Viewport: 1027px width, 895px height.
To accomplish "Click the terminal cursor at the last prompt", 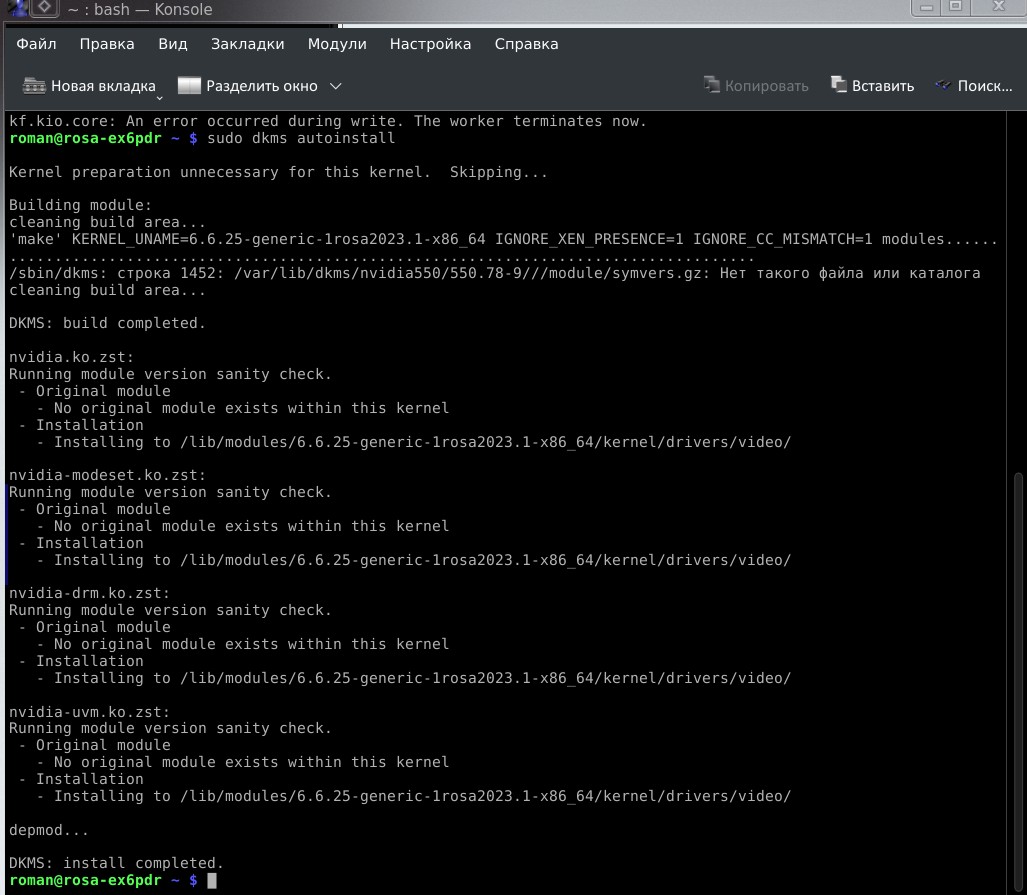I will point(212,881).
